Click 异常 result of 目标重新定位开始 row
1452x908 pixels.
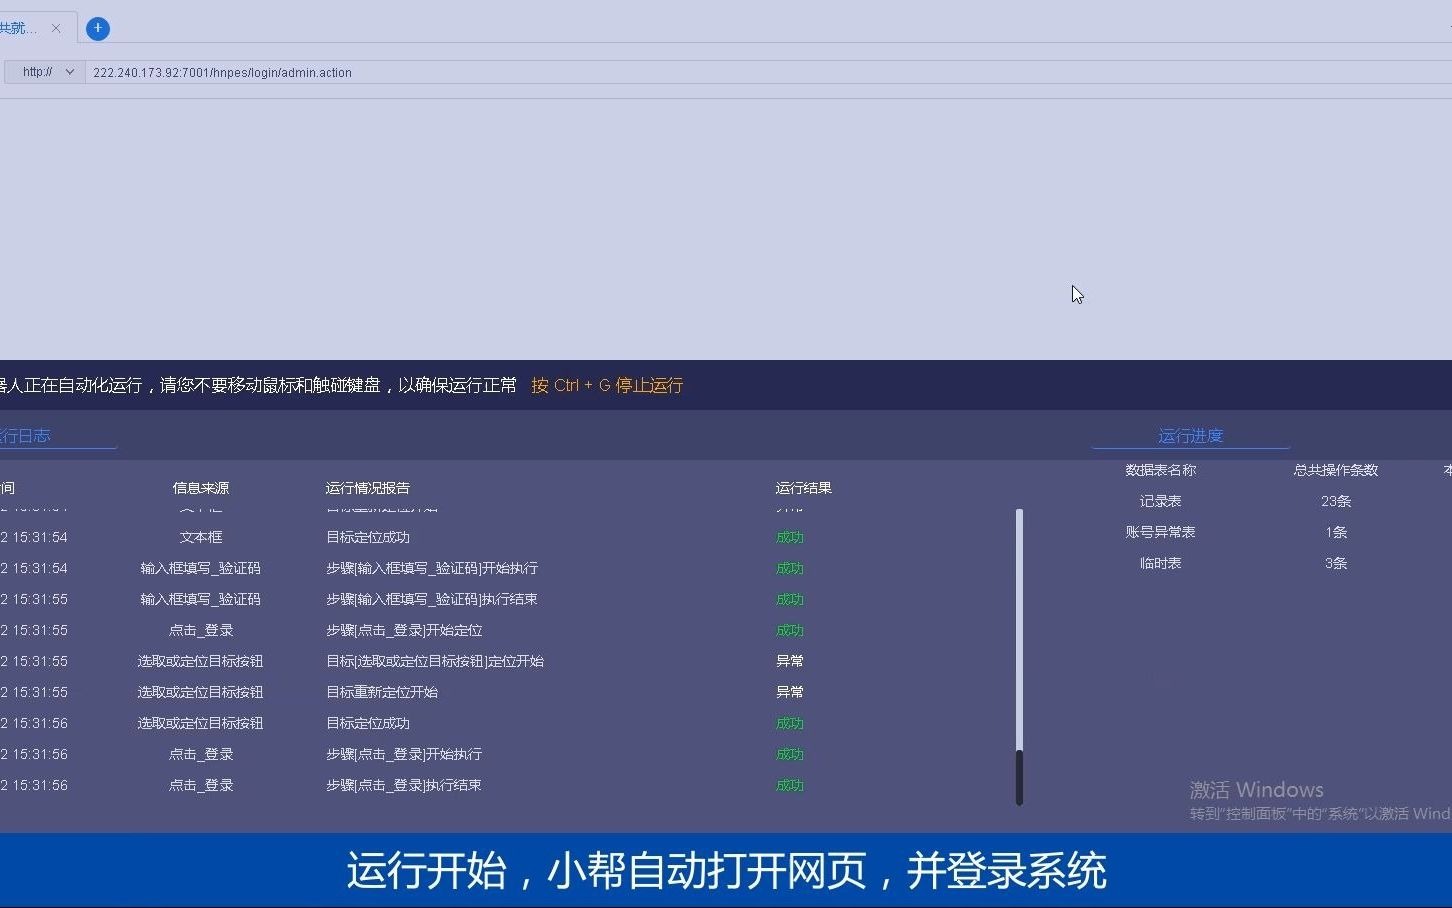(790, 692)
